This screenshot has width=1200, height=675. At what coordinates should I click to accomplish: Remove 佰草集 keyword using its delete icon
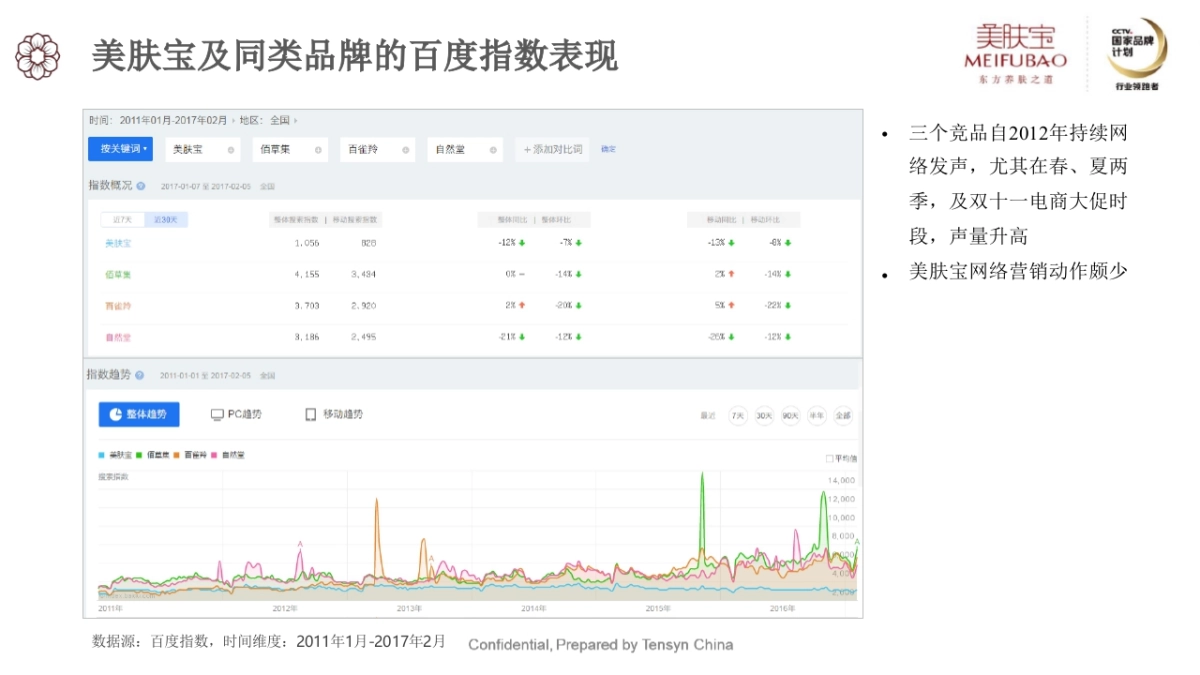(318, 150)
